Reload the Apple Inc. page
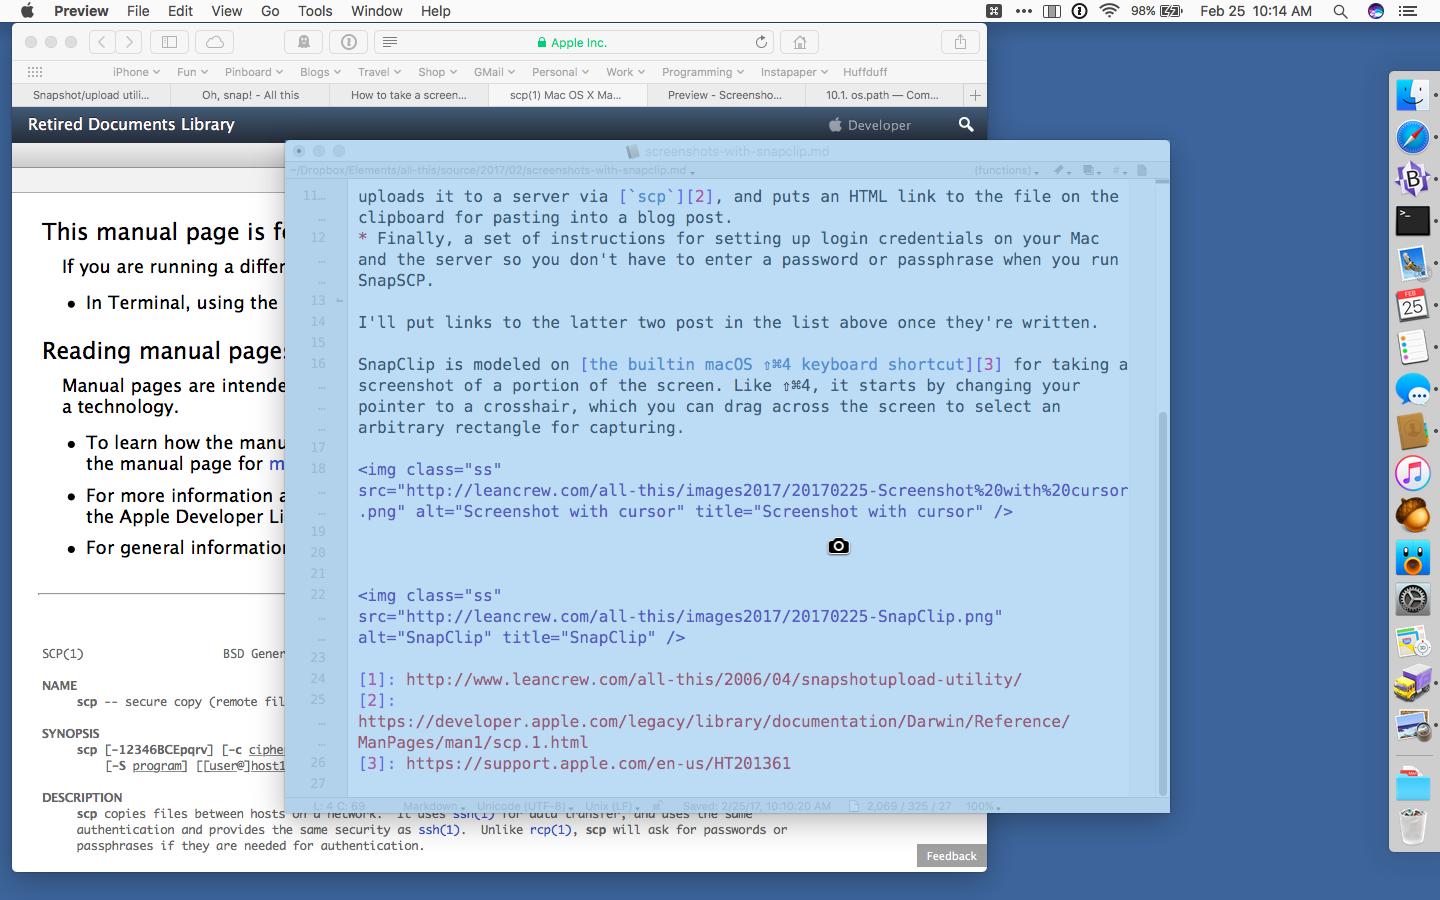The image size is (1440, 900). [761, 42]
